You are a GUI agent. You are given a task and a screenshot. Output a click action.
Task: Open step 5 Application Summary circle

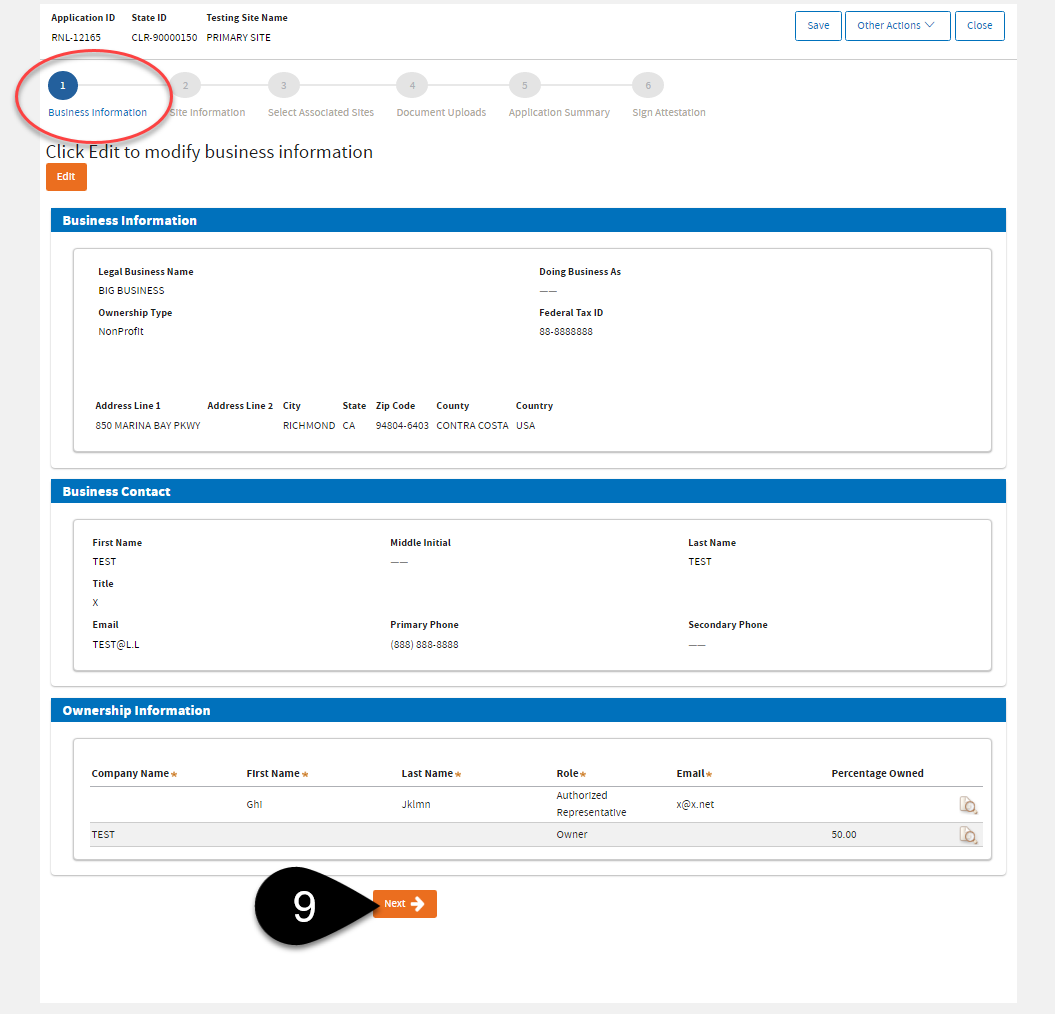click(x=524, y=85)
